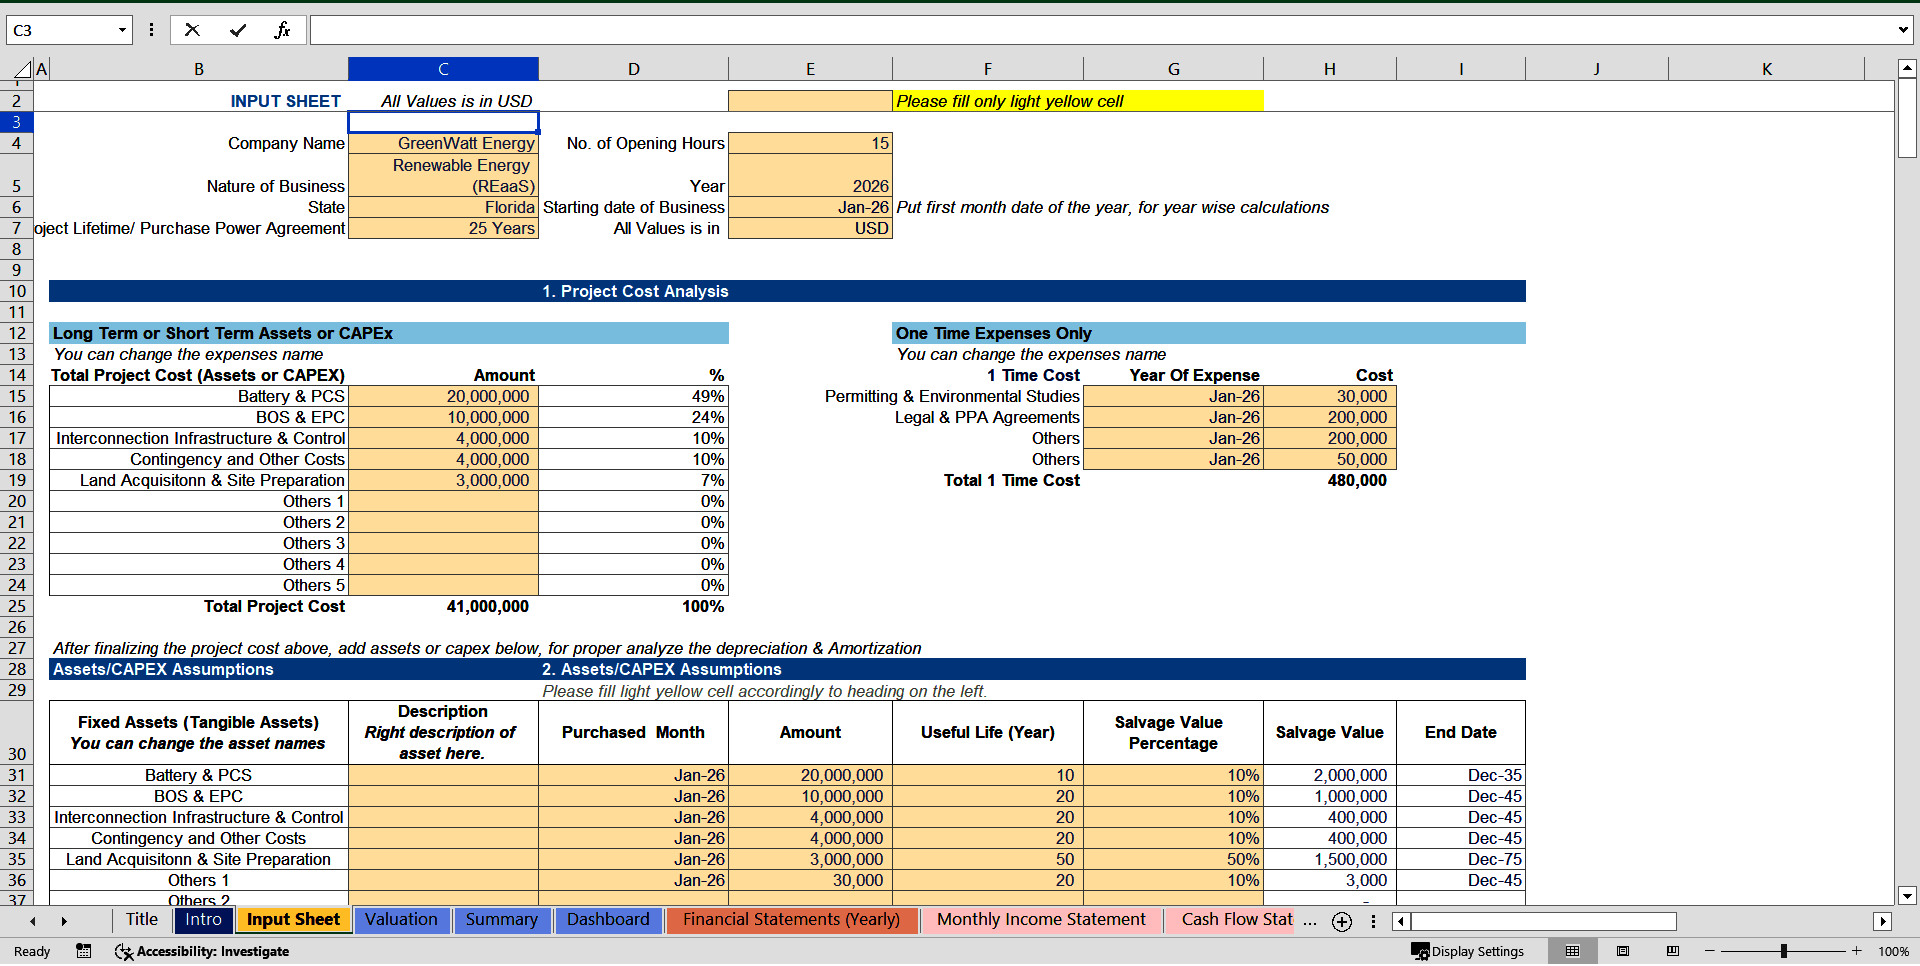Click Total 1 Time Cost 480,000
1920x966 pixels.
[1329, 480]
